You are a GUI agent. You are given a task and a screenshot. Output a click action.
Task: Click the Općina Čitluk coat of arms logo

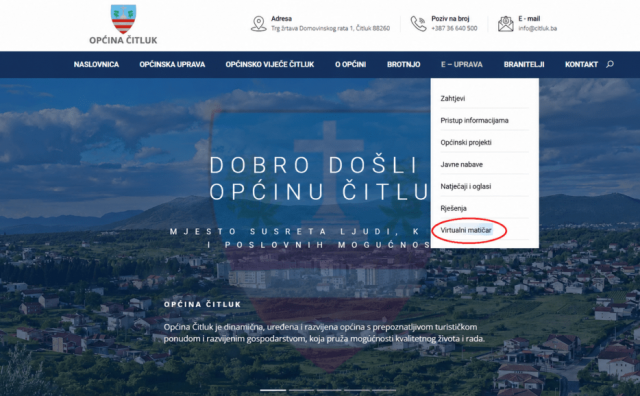point(123,19)
